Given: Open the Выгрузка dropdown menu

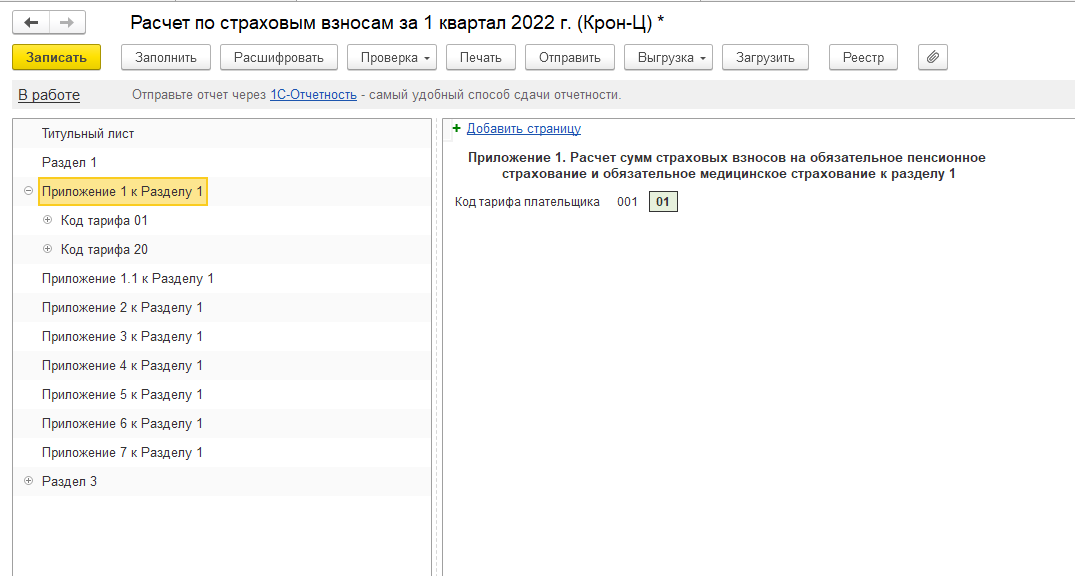Looking at the screenshot, I should click(668, 57).
